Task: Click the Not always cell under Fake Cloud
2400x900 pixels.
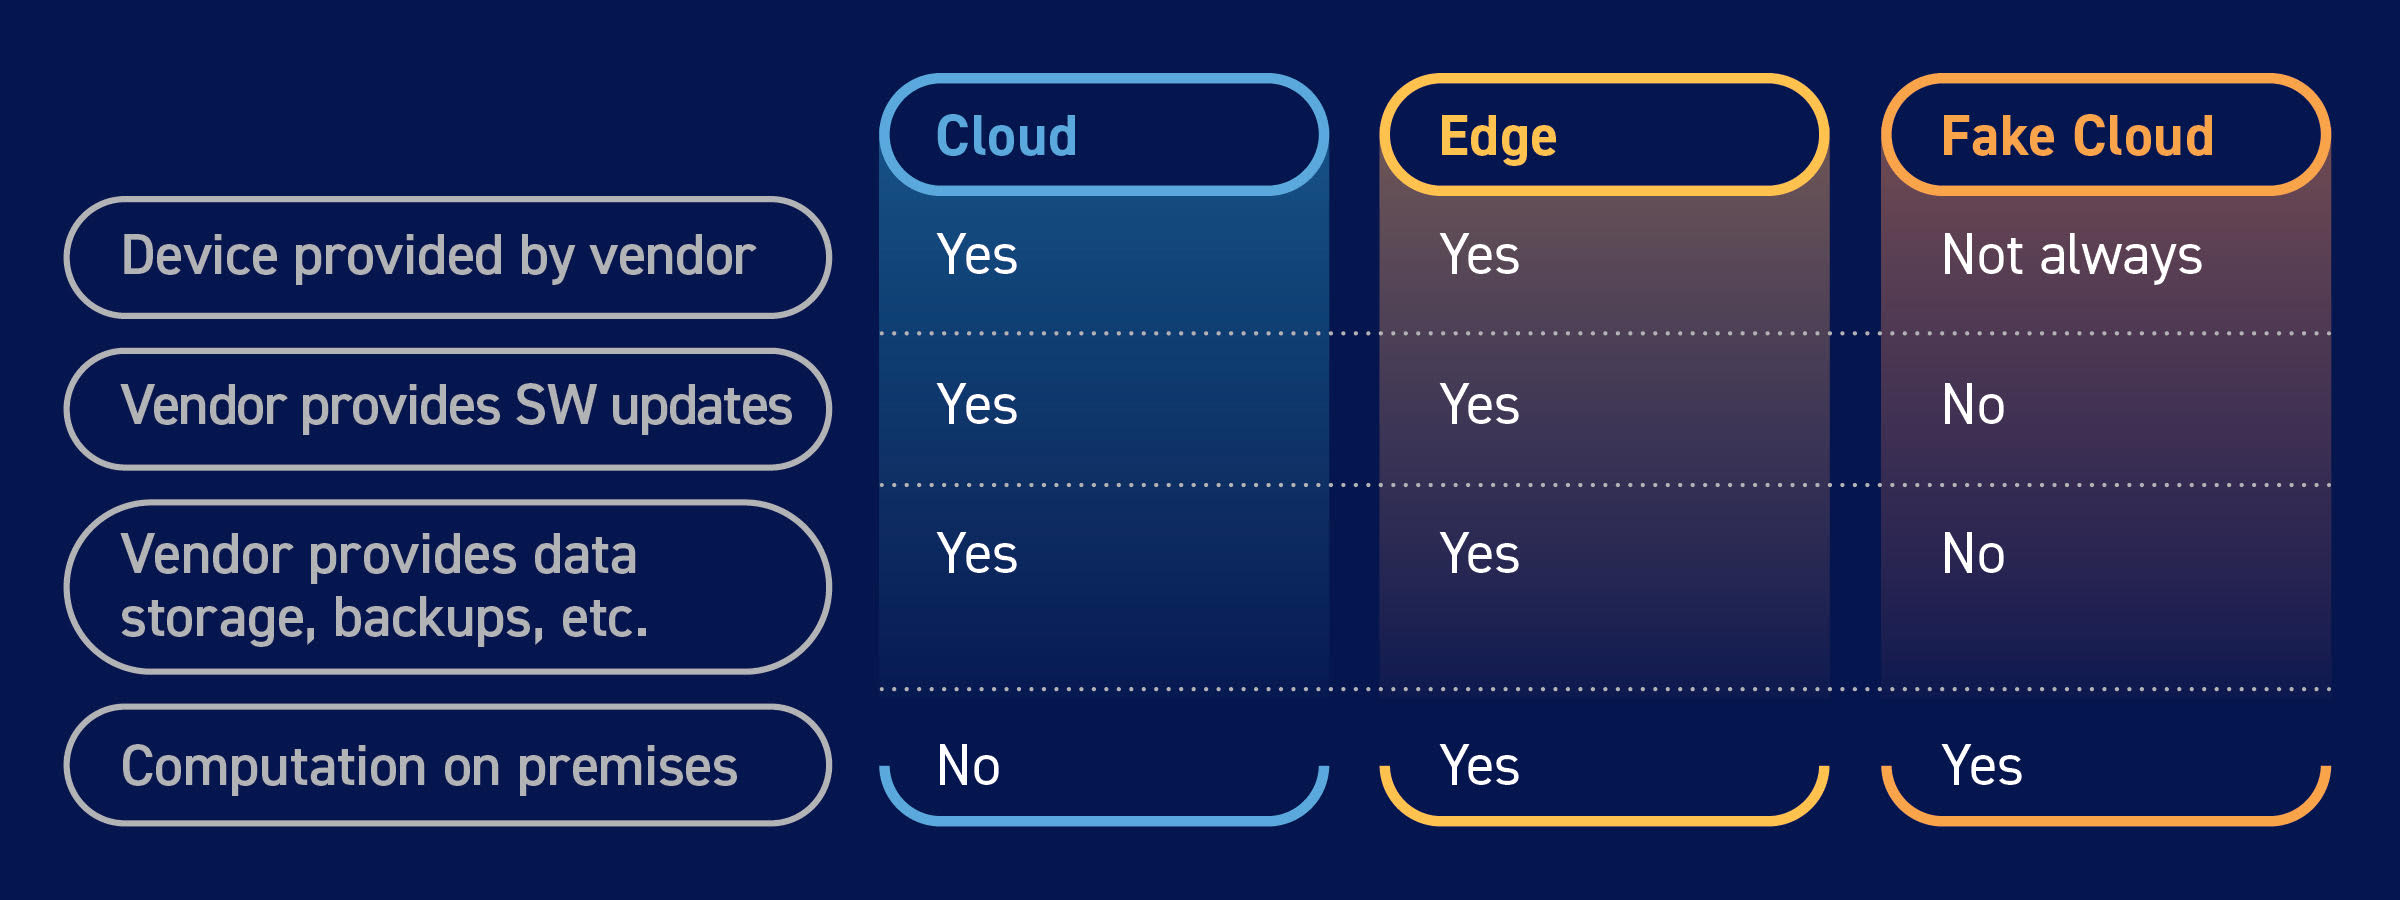Action: click(x=2071, y=255)
